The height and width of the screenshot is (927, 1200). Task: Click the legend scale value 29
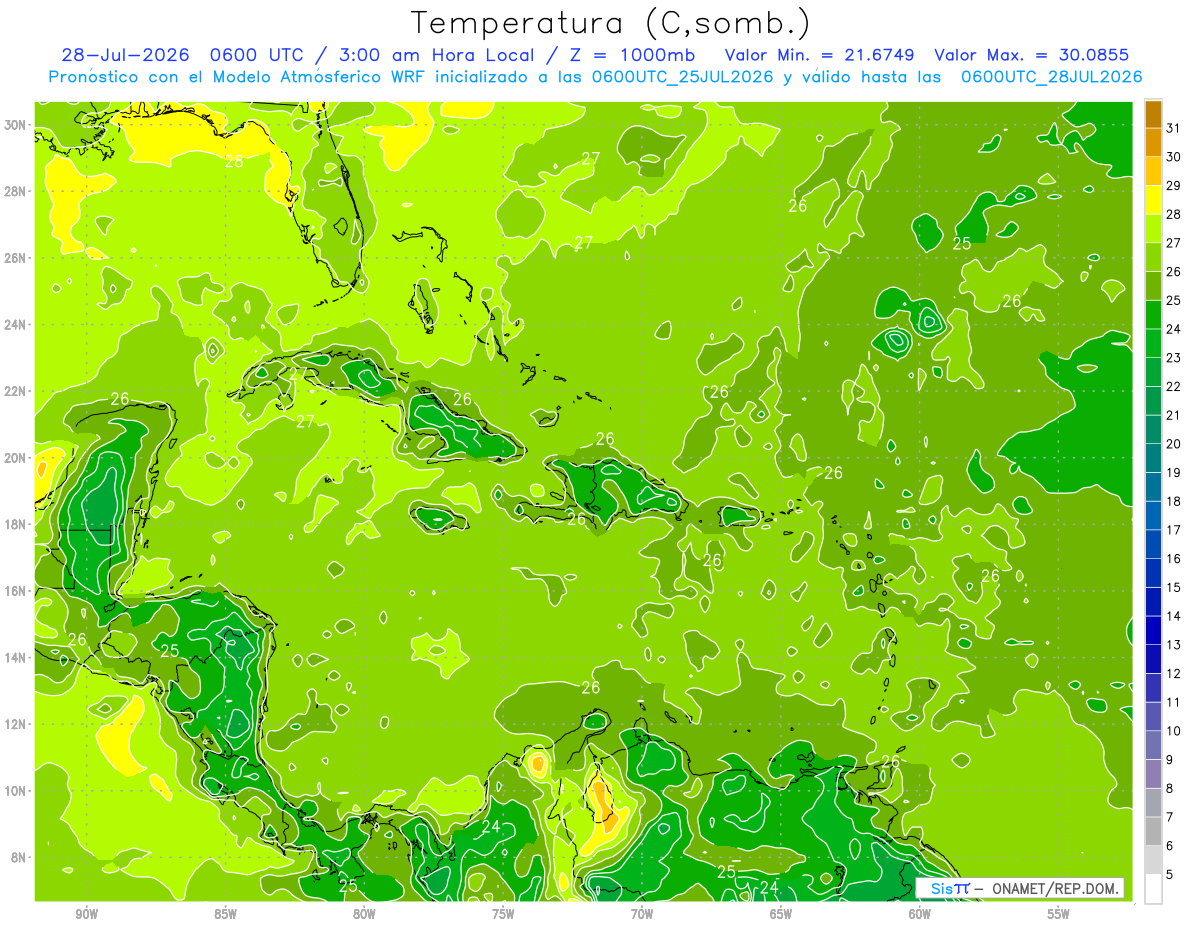click(1173, 185)
